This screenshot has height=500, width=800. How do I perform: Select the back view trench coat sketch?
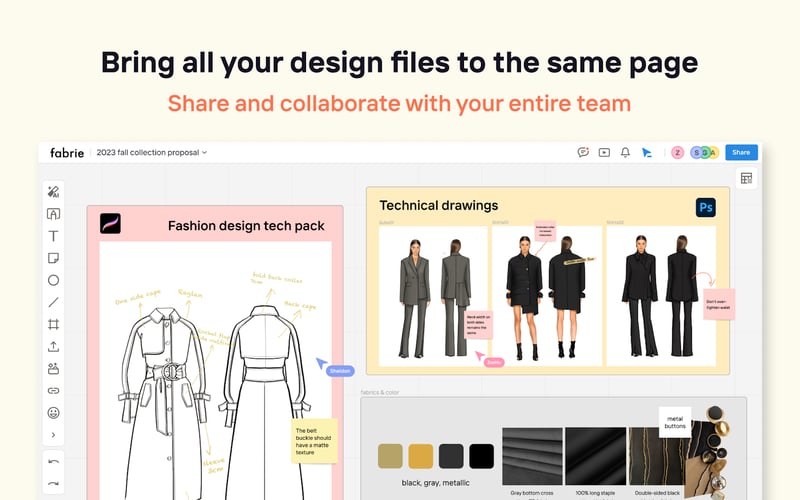[265, 403]
